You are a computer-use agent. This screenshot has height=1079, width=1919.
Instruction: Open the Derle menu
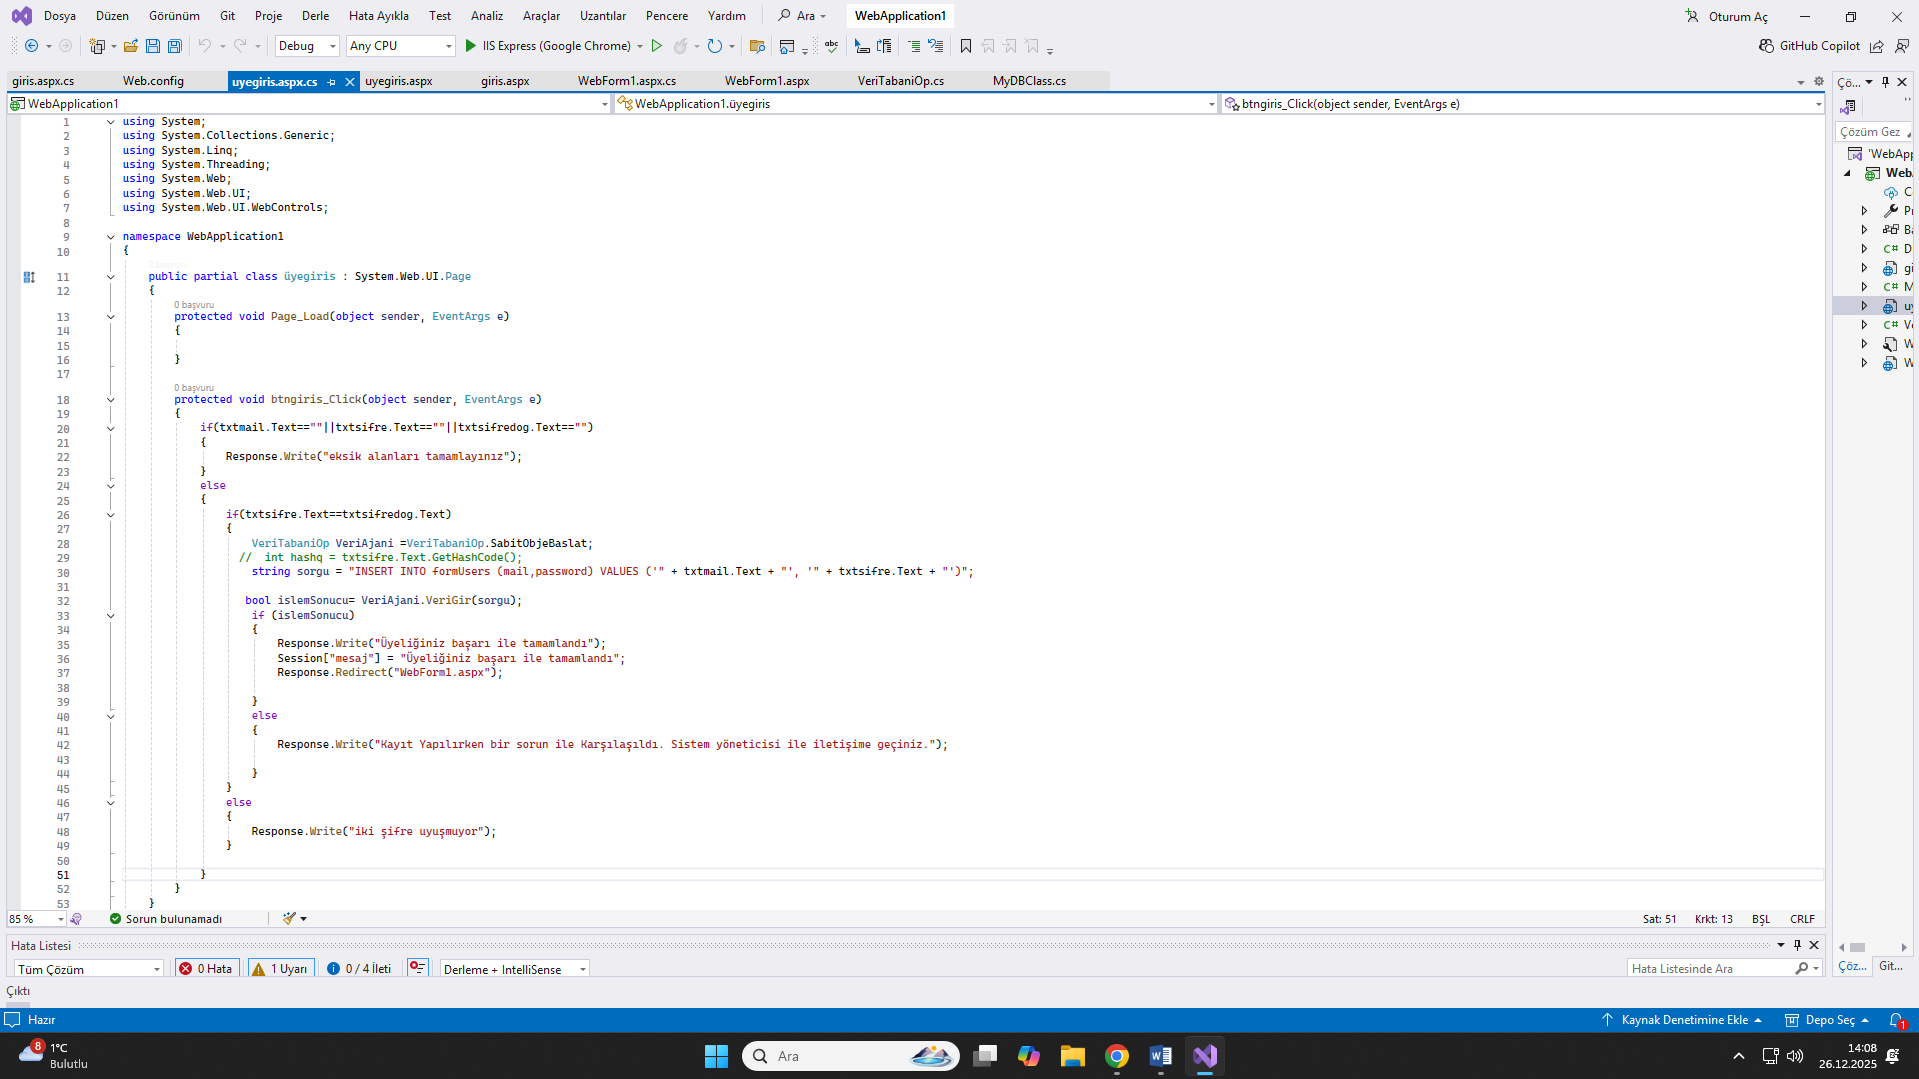[x=315, y=16]
